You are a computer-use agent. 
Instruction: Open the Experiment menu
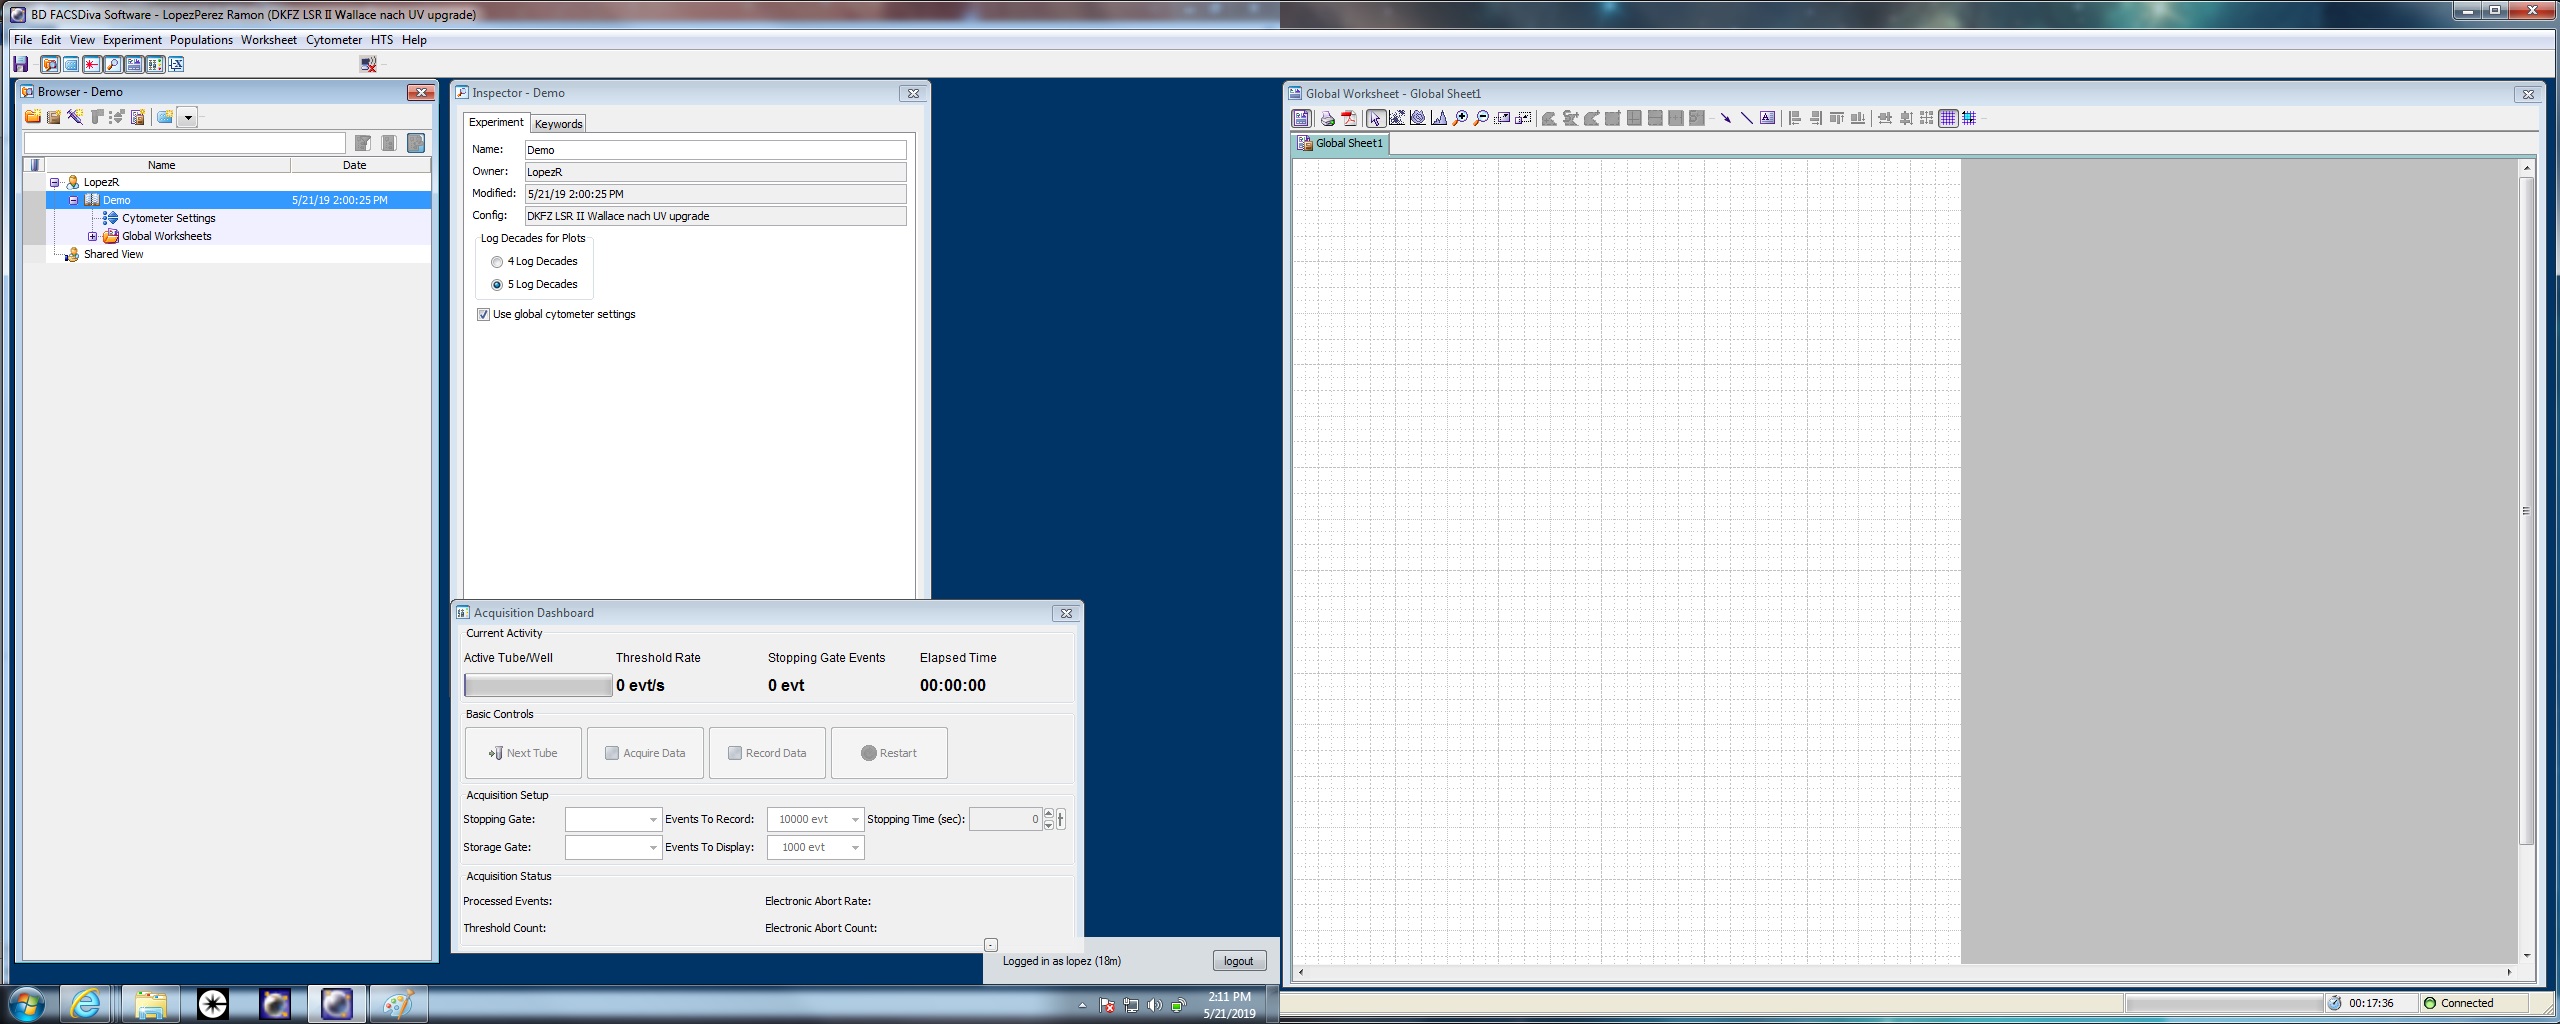pos(132,40)
